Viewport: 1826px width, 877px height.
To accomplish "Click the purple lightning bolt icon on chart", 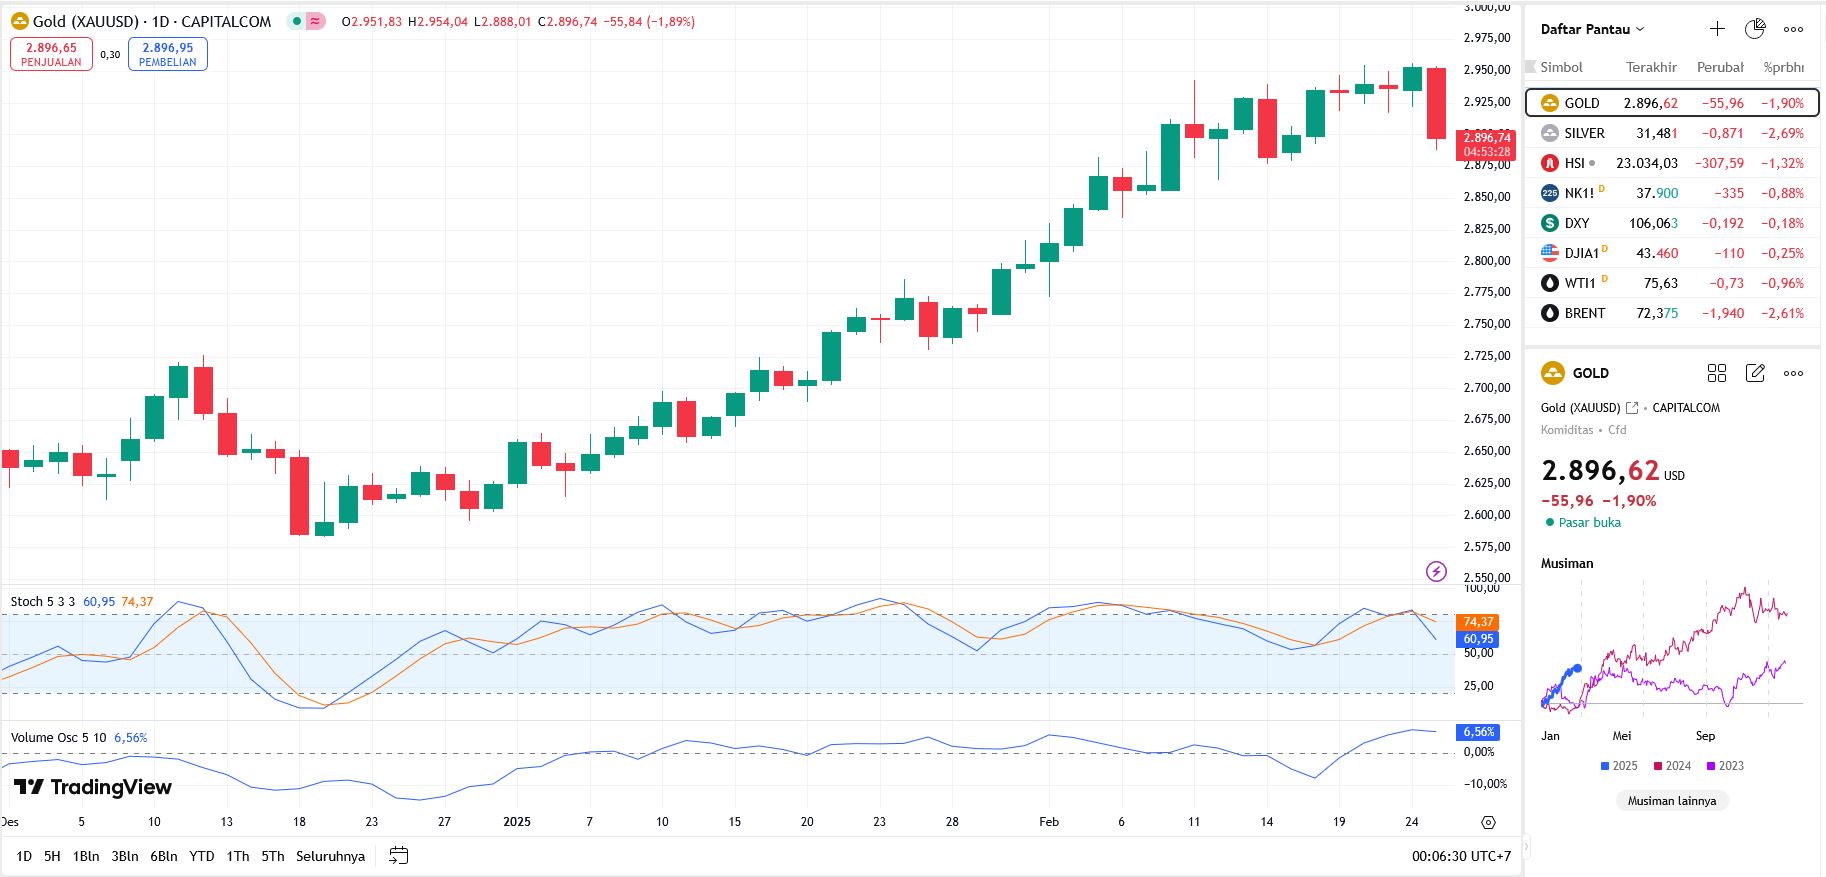I will [x=1436, y=571].
